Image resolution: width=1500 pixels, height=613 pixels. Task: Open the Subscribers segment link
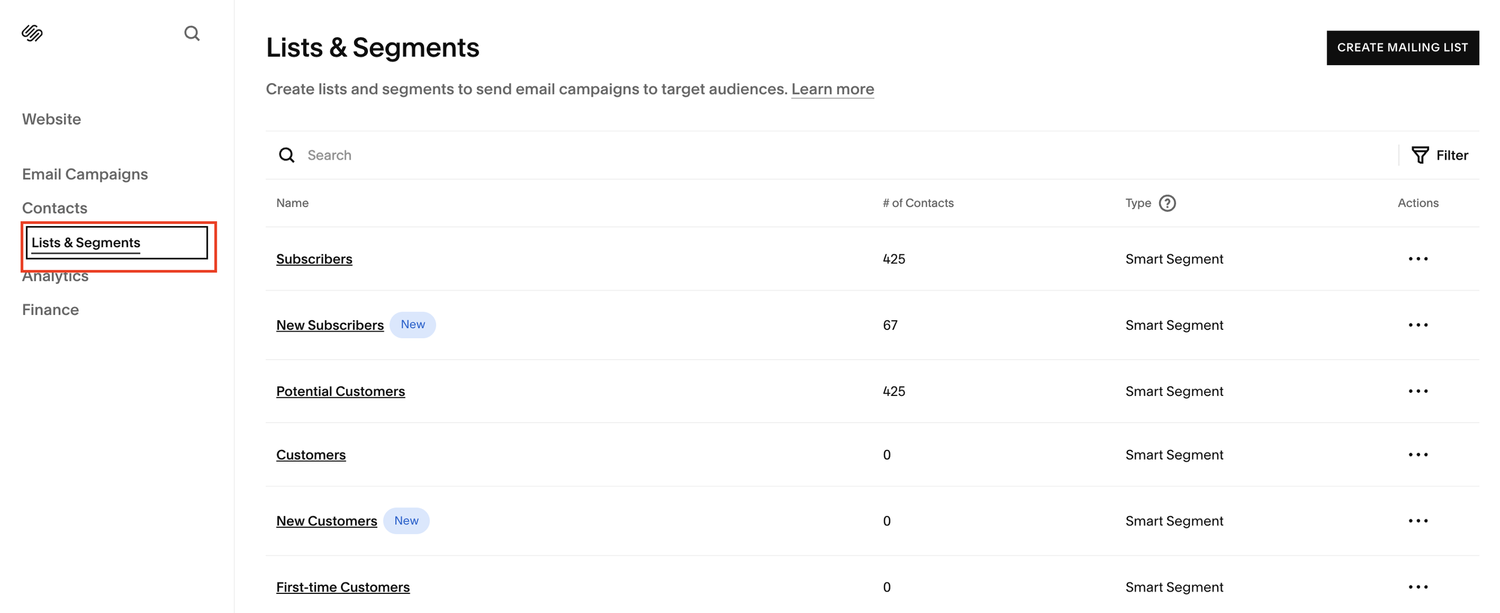coord(314,259)
